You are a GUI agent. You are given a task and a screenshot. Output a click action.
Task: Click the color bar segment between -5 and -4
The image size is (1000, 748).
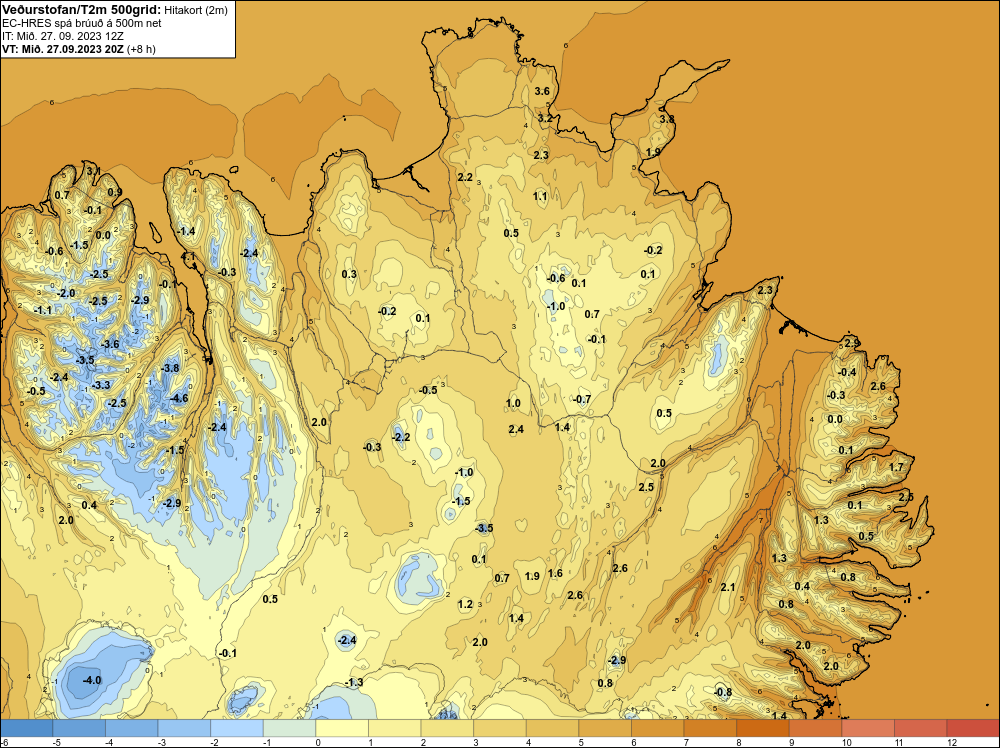79,728
